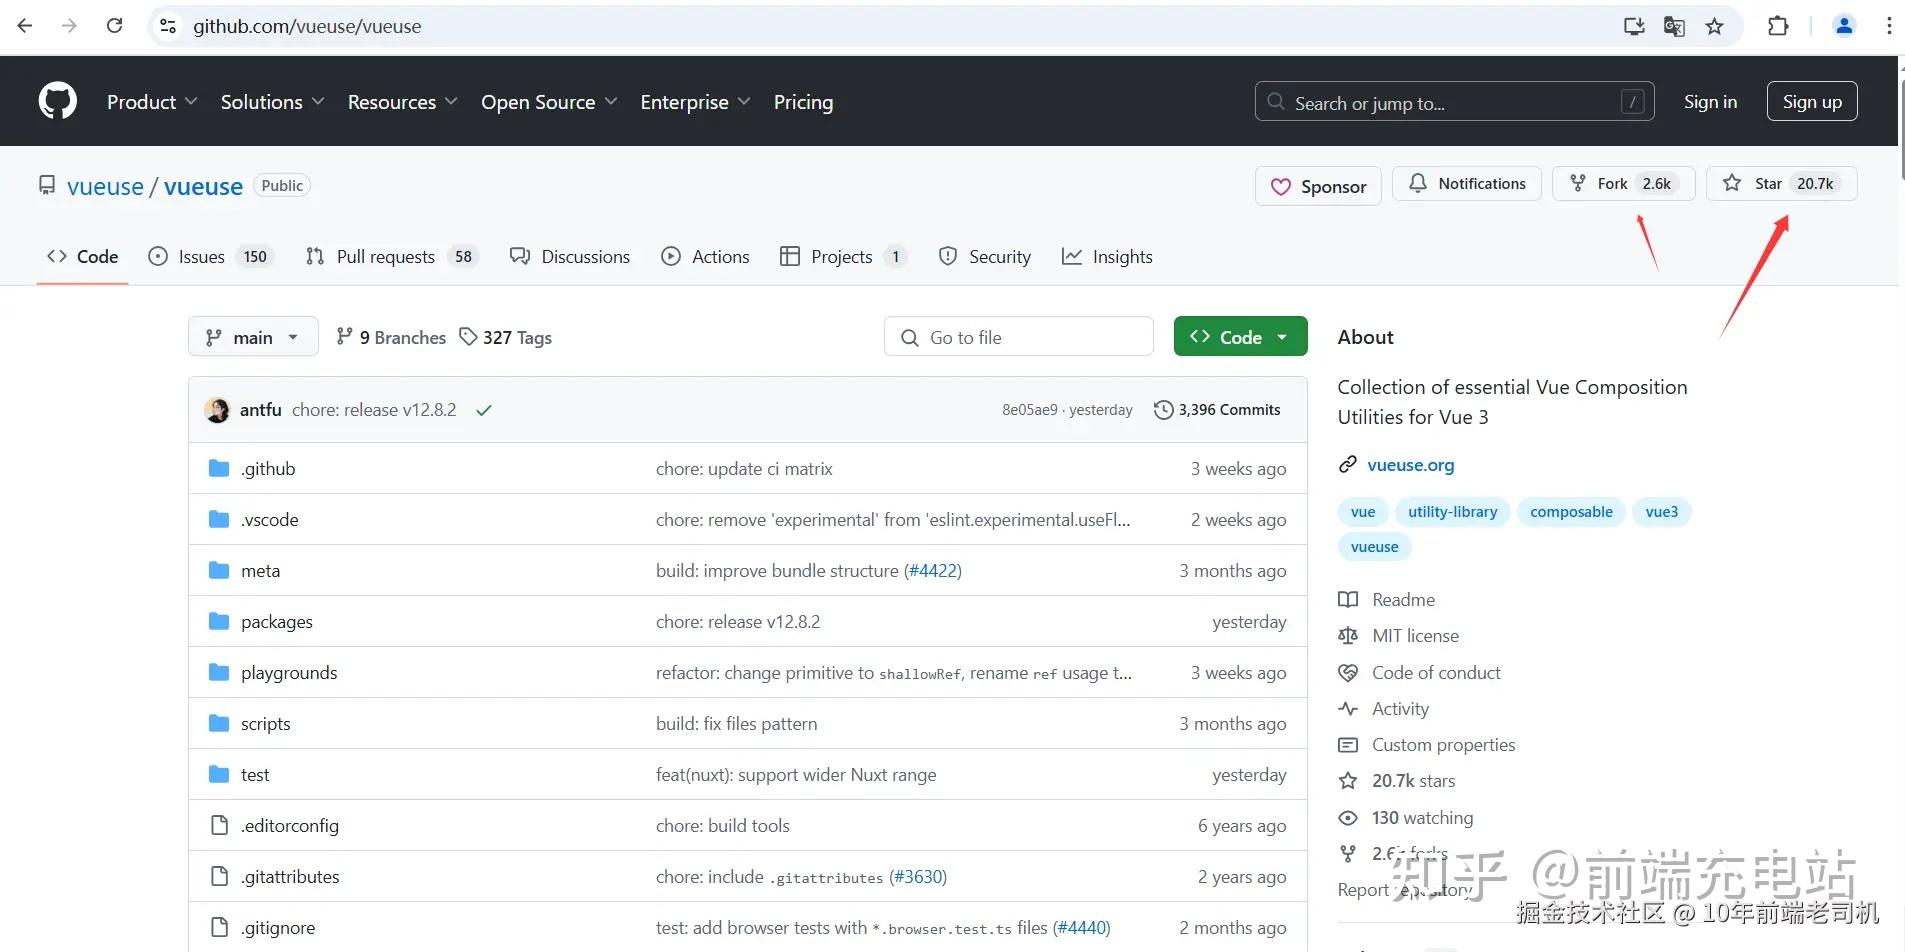Click the site information icon in address bar
This screenshot has height=952, width=1905.
[168, 26]
